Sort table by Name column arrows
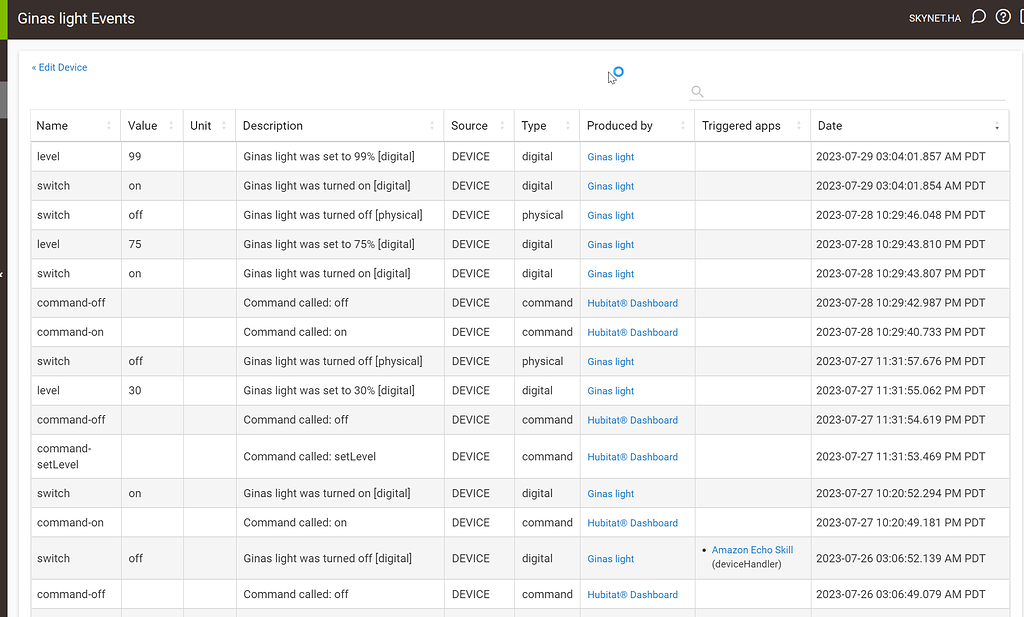Viewport: 1024px width, 617px height. point(109,126)
